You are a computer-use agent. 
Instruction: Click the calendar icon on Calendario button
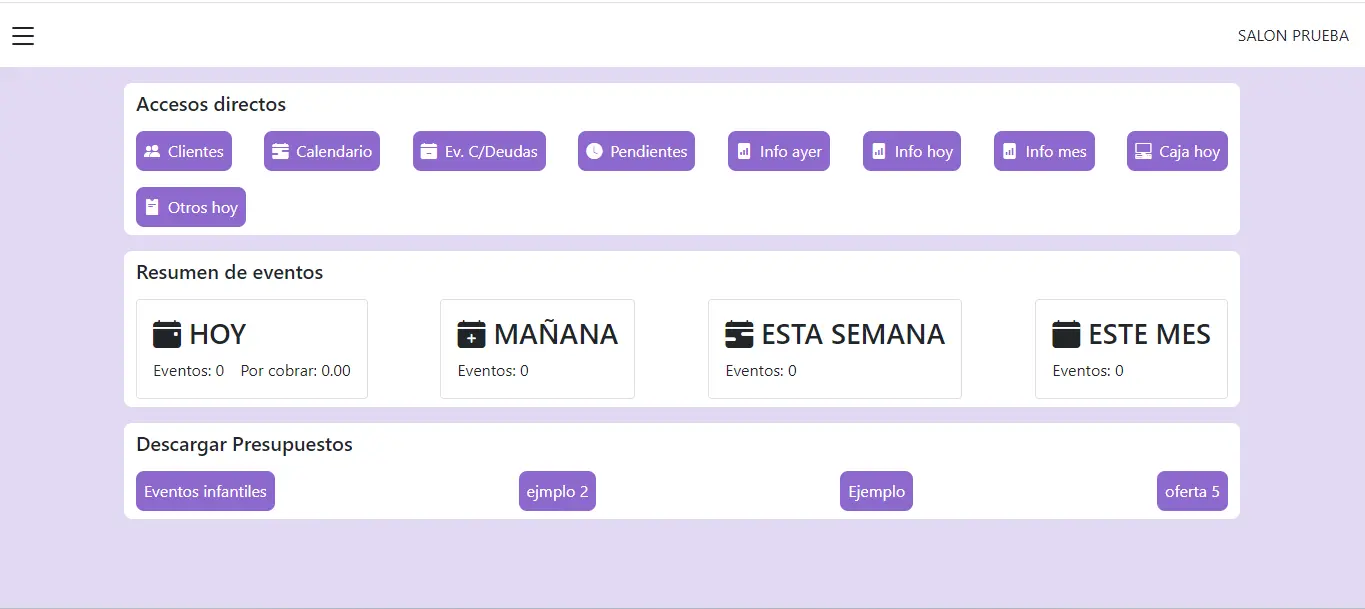(x=280, y=151)
